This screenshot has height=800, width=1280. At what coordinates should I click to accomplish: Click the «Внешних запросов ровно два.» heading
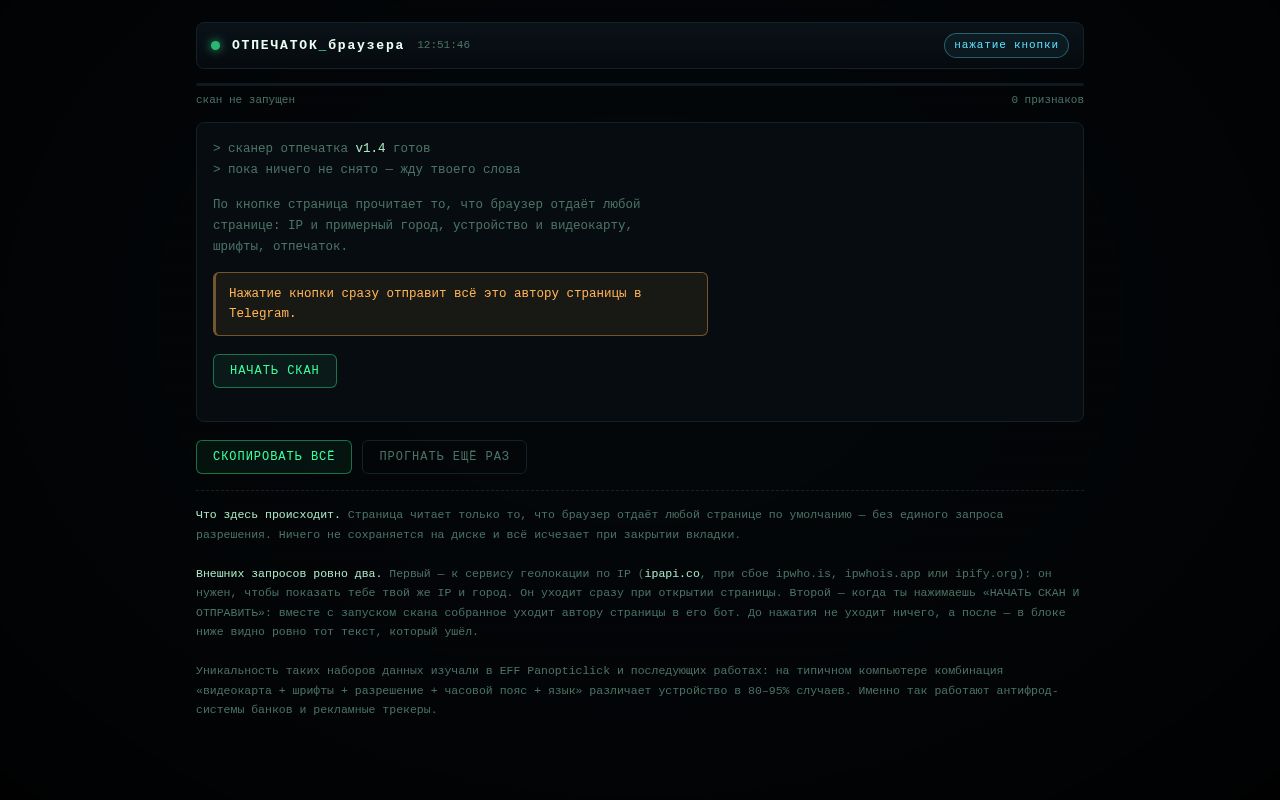(x=289, y=574)
